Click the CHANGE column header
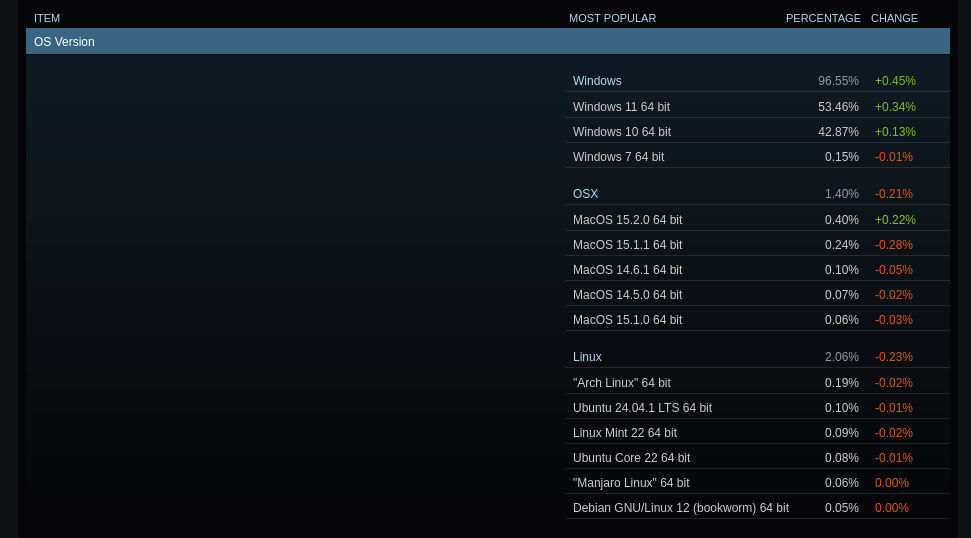Image resolution: width=971 pixels, height=538 pixels. [894, 19]
